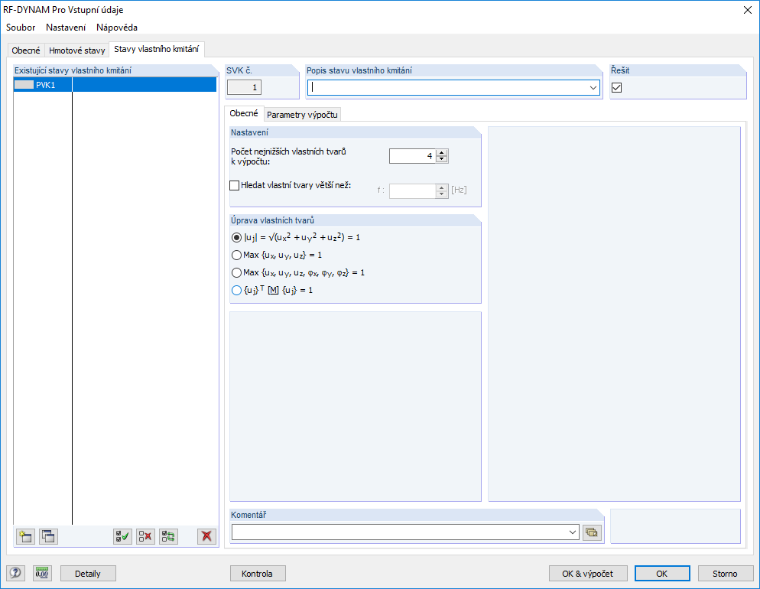The width and height of the screenshot is (760, 589).
Task: Increase the number of lowest eigenmodes
Action: (x=442, y=153)
